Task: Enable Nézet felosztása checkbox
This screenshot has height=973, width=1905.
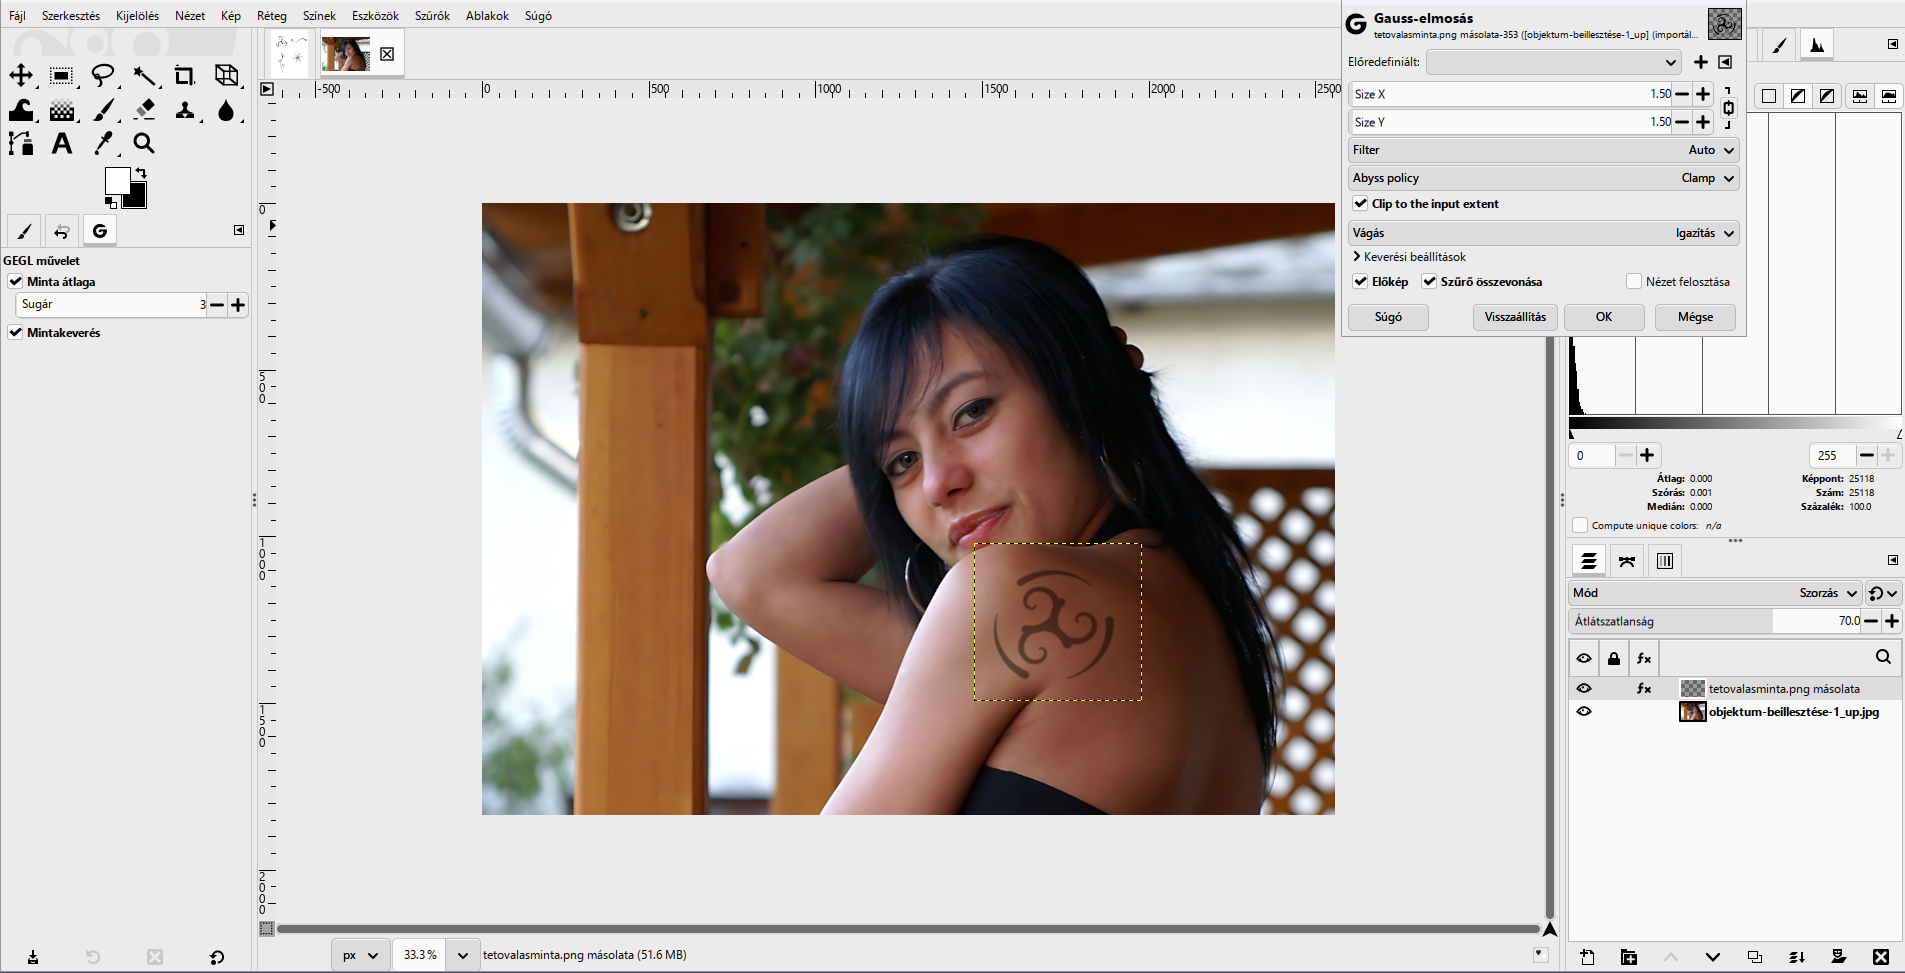Action: coord(1634,282)
